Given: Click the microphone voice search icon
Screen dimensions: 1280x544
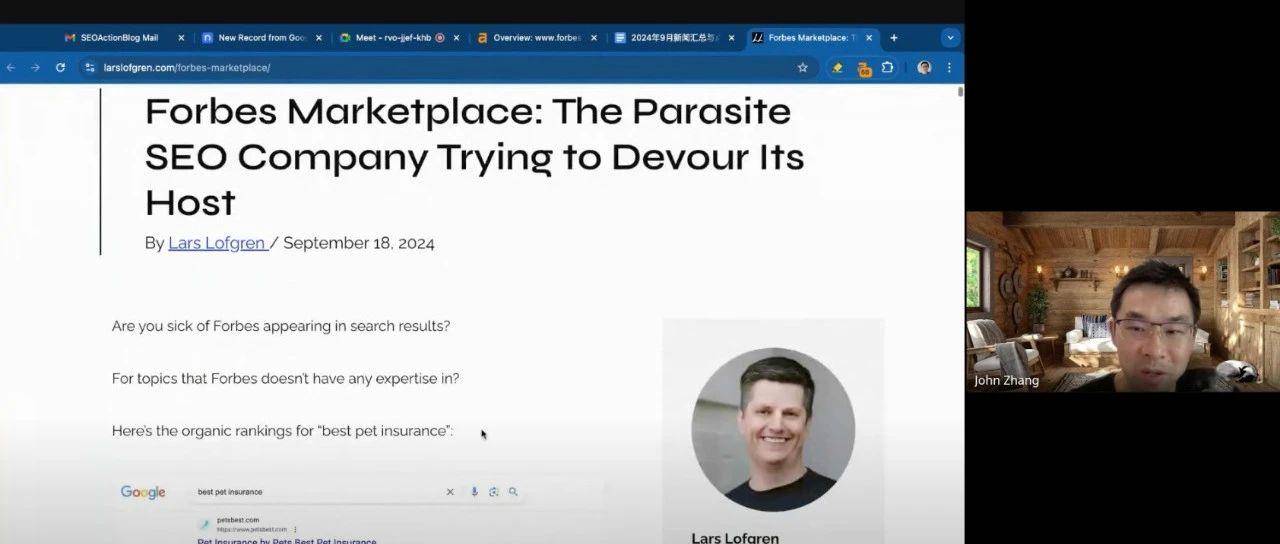Looking at the screenshot, I should coord(474,492).
